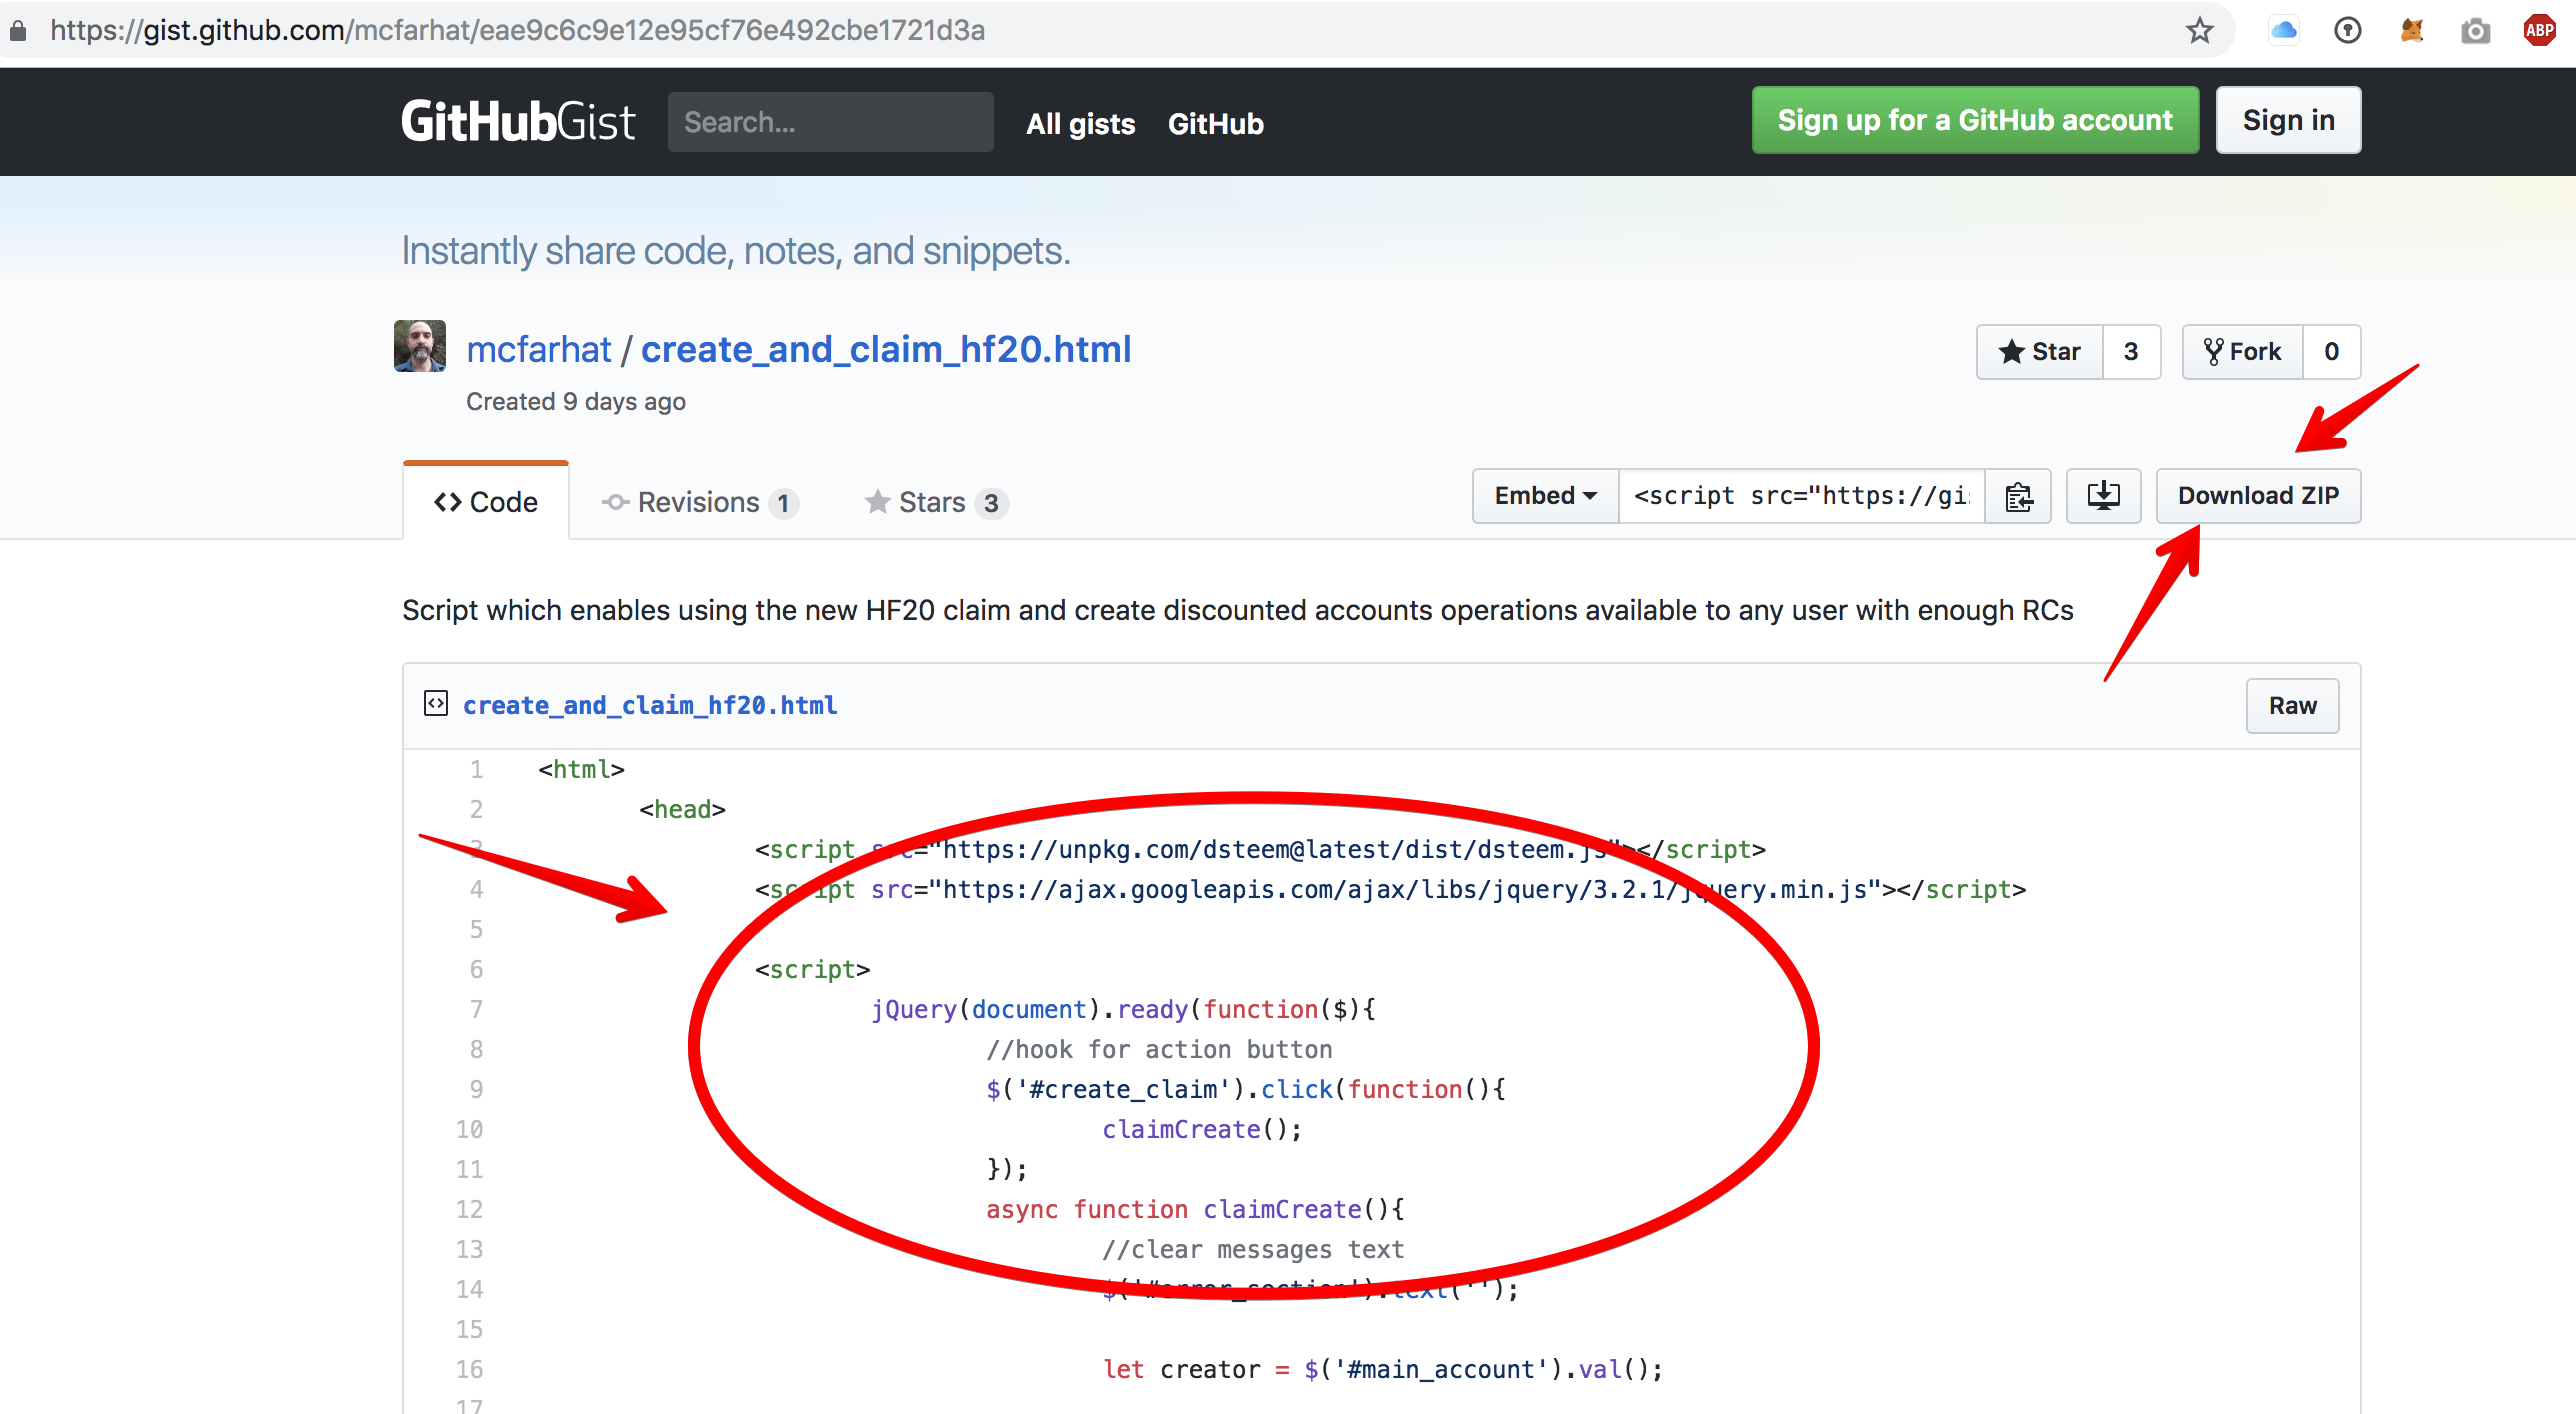Click 'Created 9 days ago' timestamp
The image size is (2576, 1414).
pos(576,401)
